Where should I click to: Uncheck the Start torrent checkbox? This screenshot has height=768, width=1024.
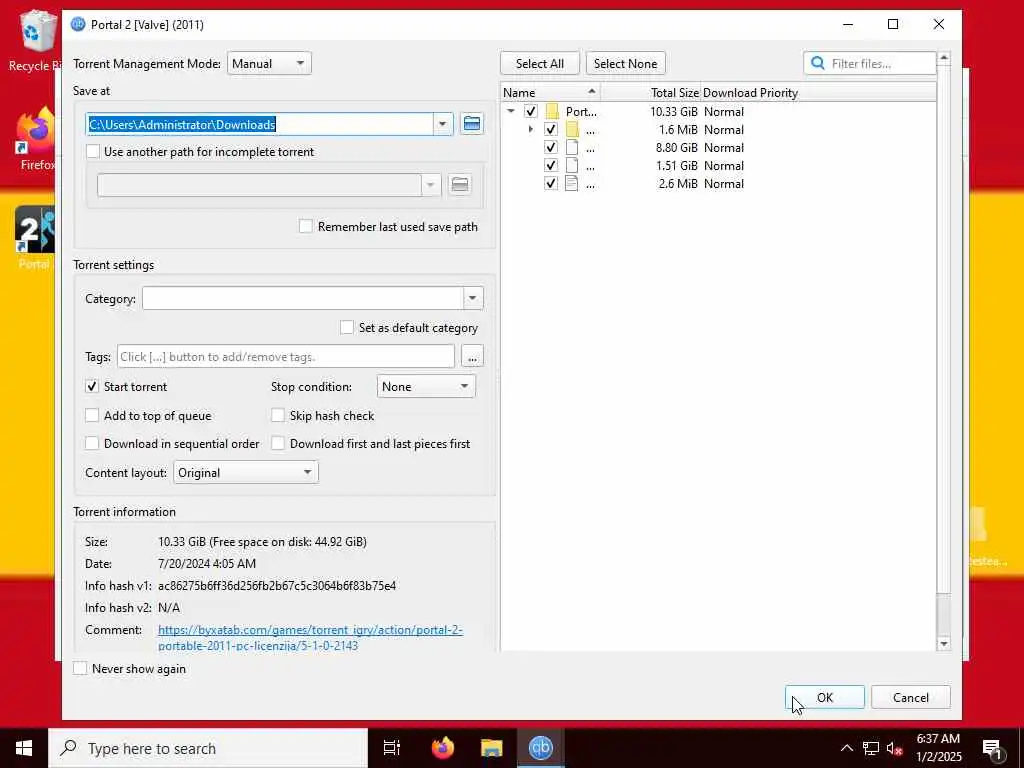click(x=92, y=386)
